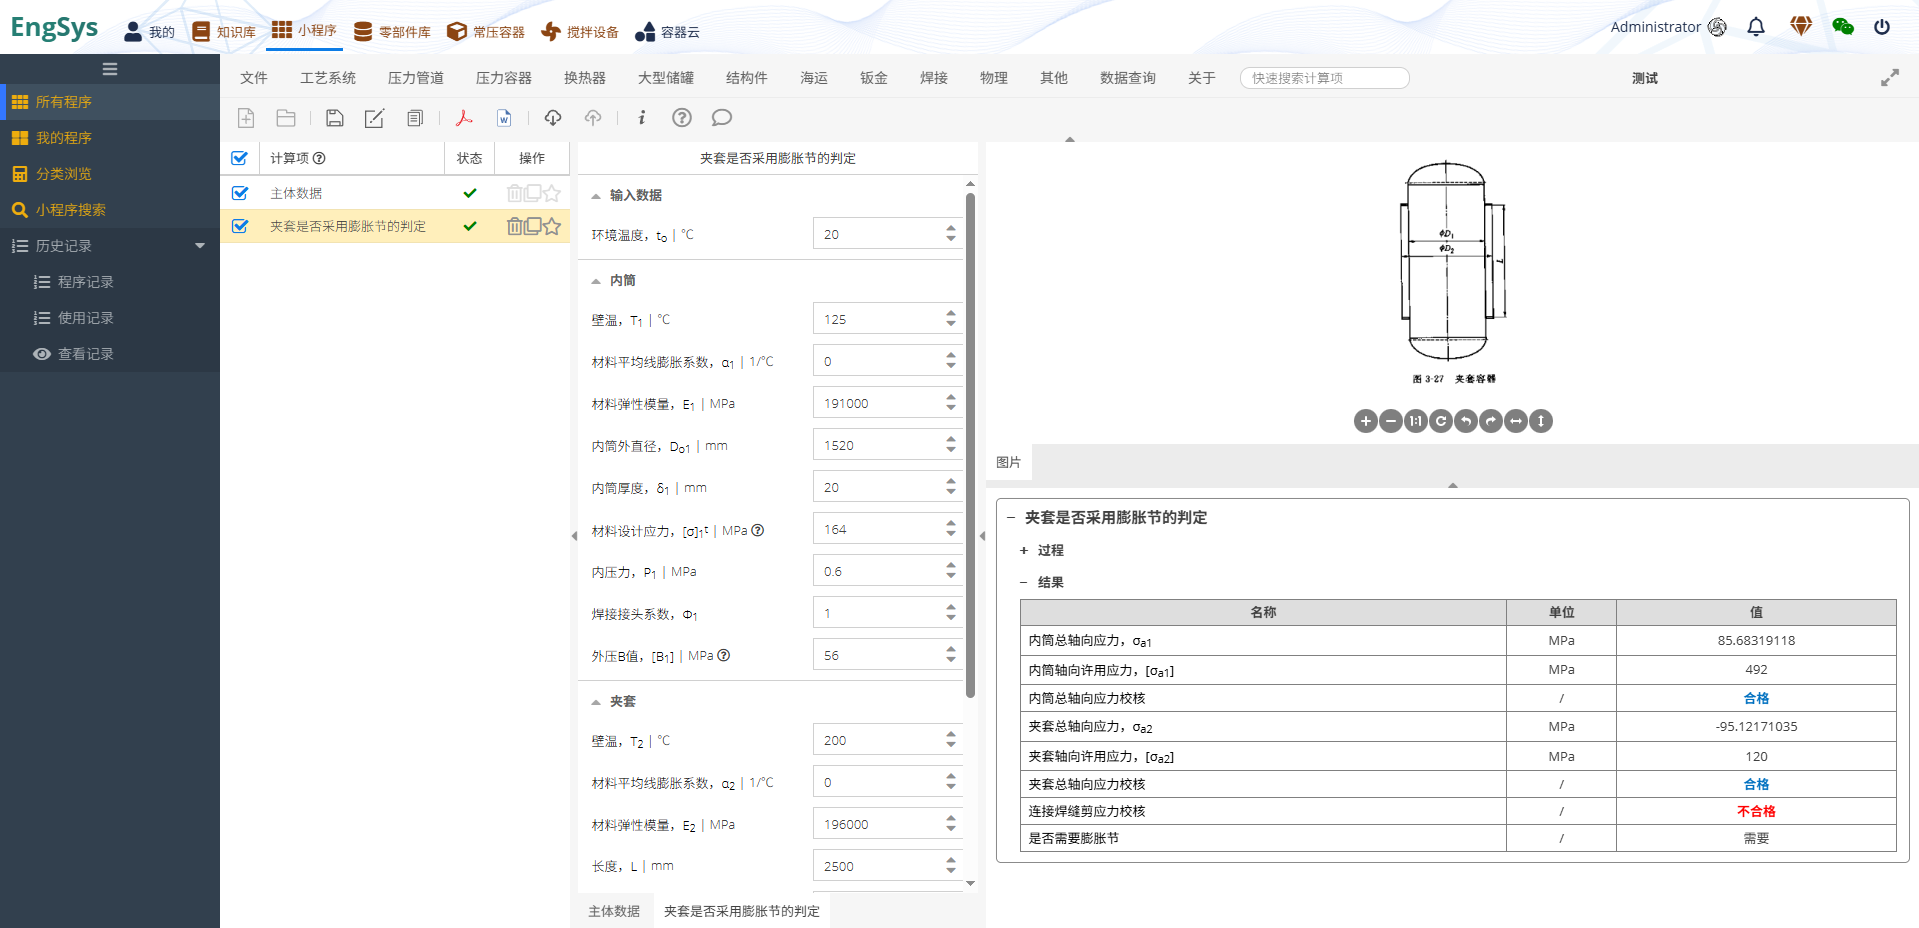1919x928 pixels.
Task: Uncheck the 主体数据 calculation item checkbox
Action: click(240, 192)
